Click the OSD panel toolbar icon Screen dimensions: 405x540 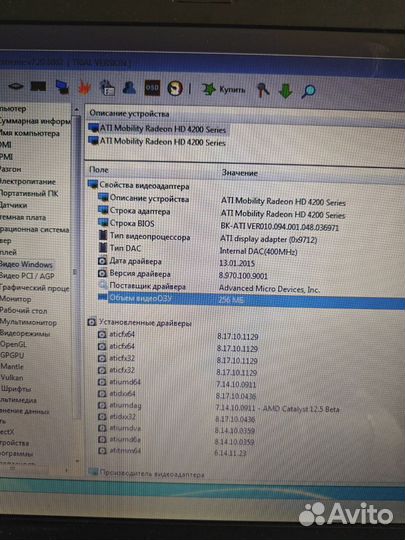coord(152,88)
